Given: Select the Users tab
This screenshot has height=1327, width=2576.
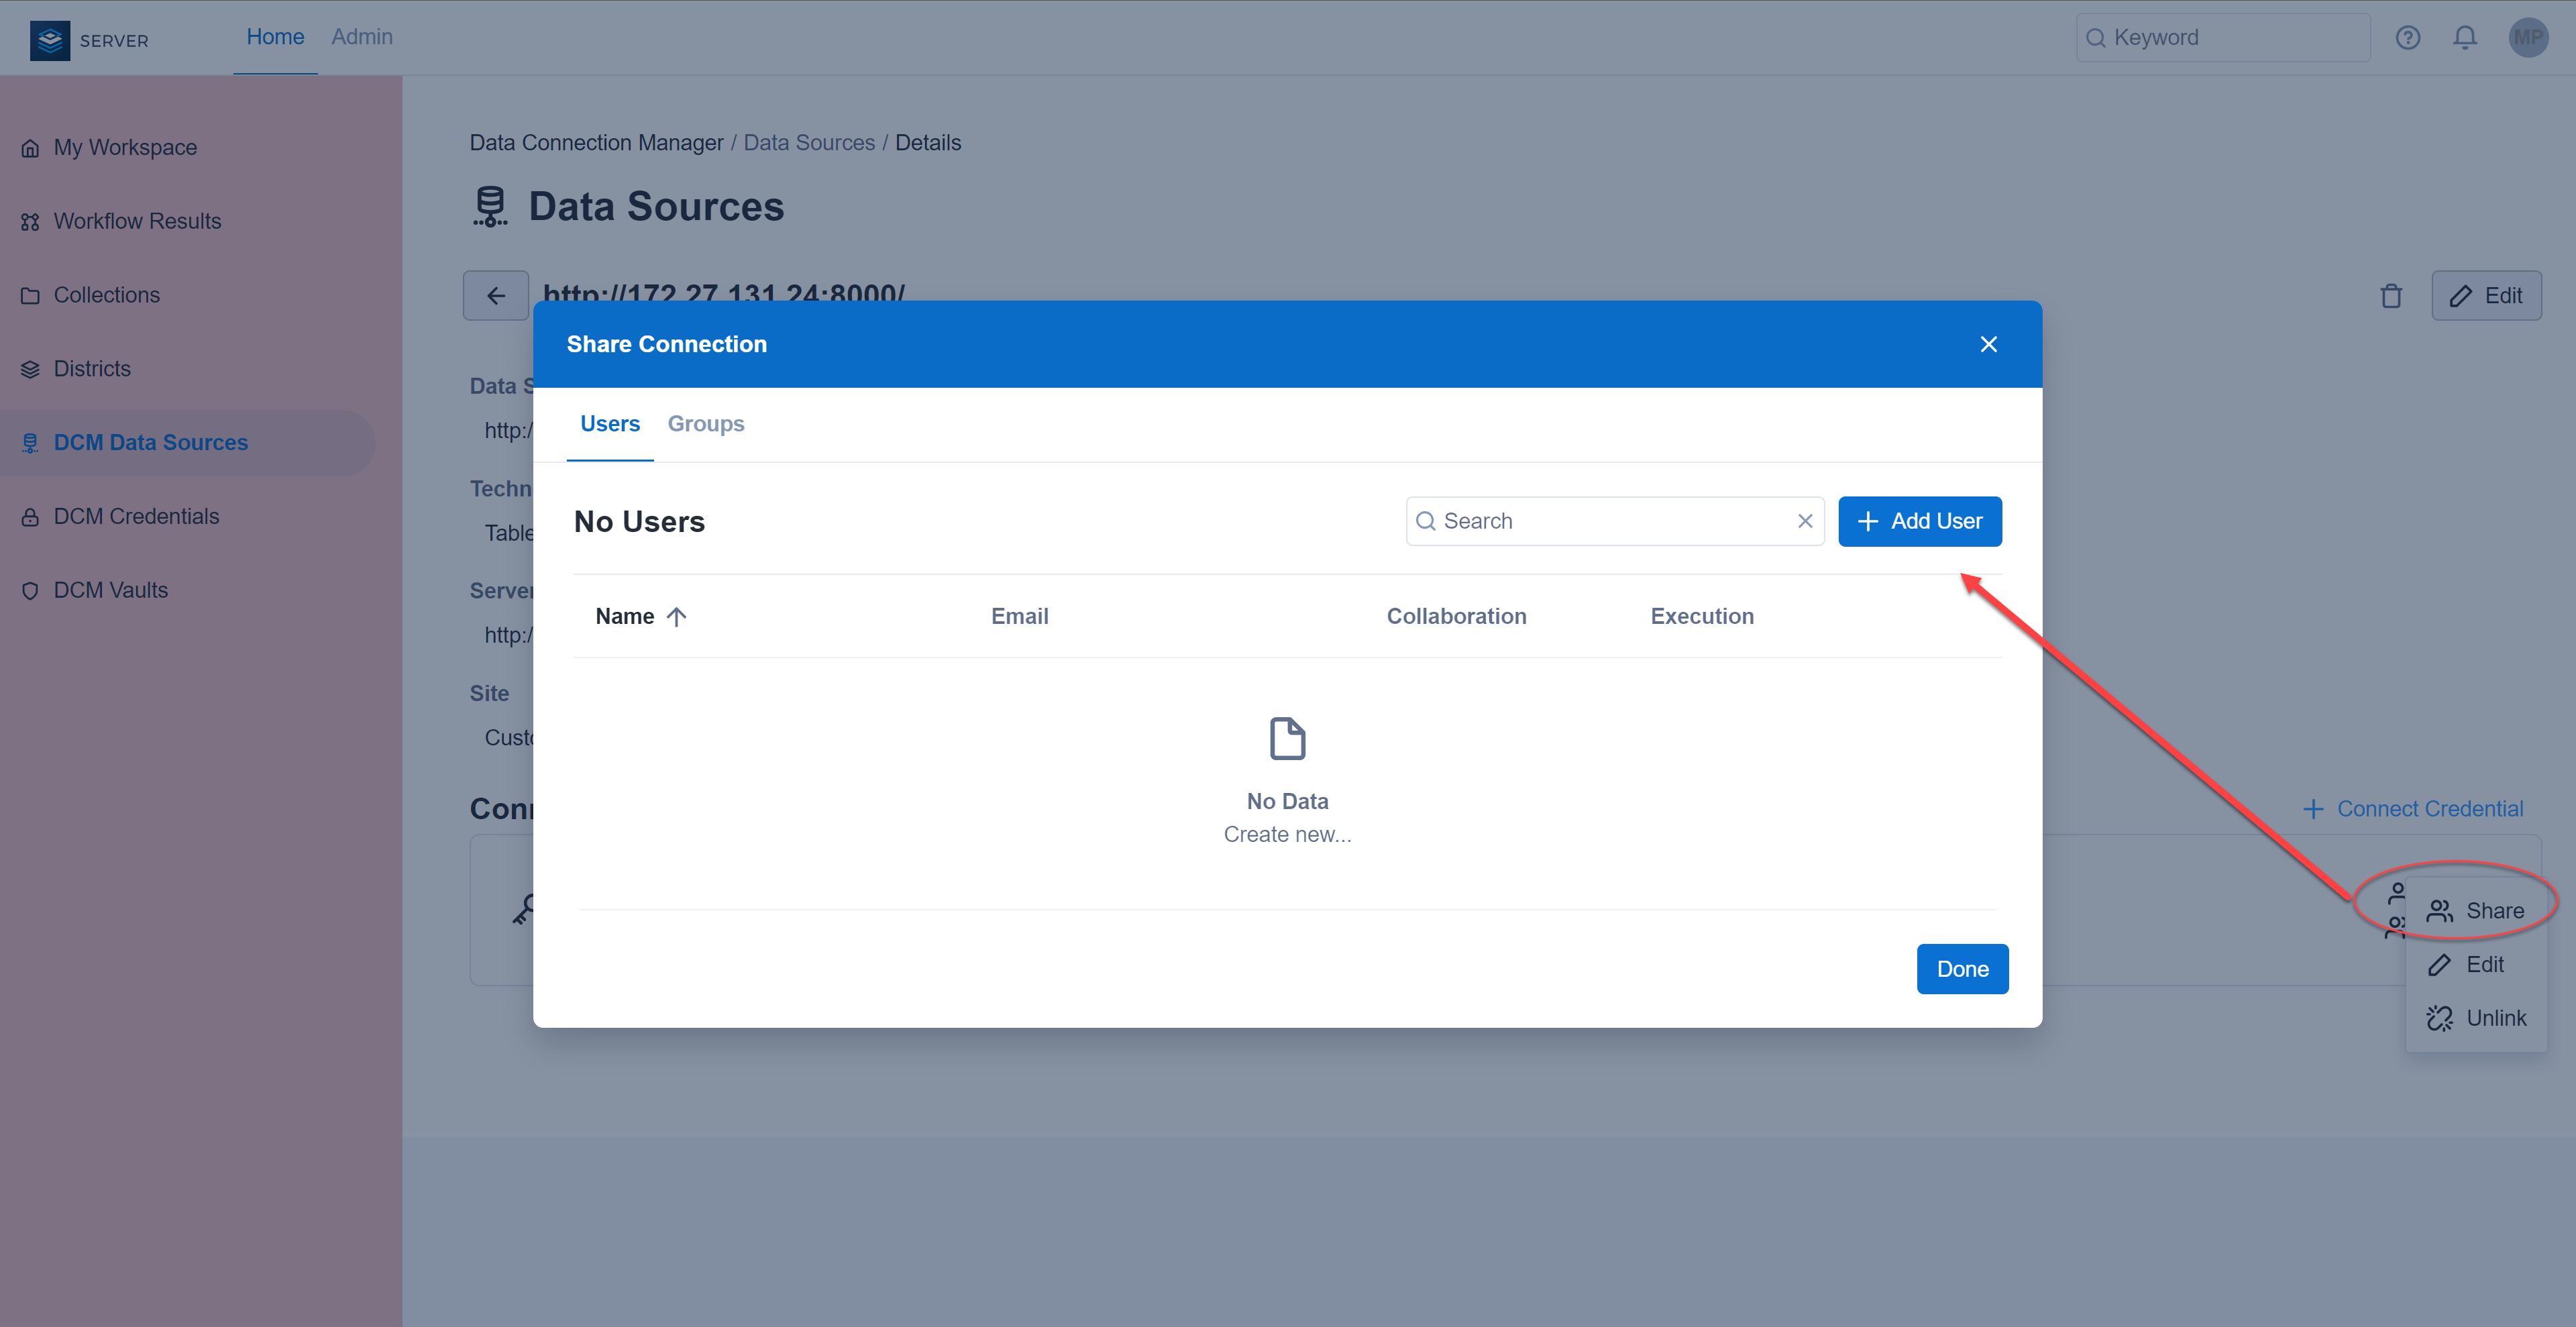Looking at the screenshot, I should click(610, 424).
